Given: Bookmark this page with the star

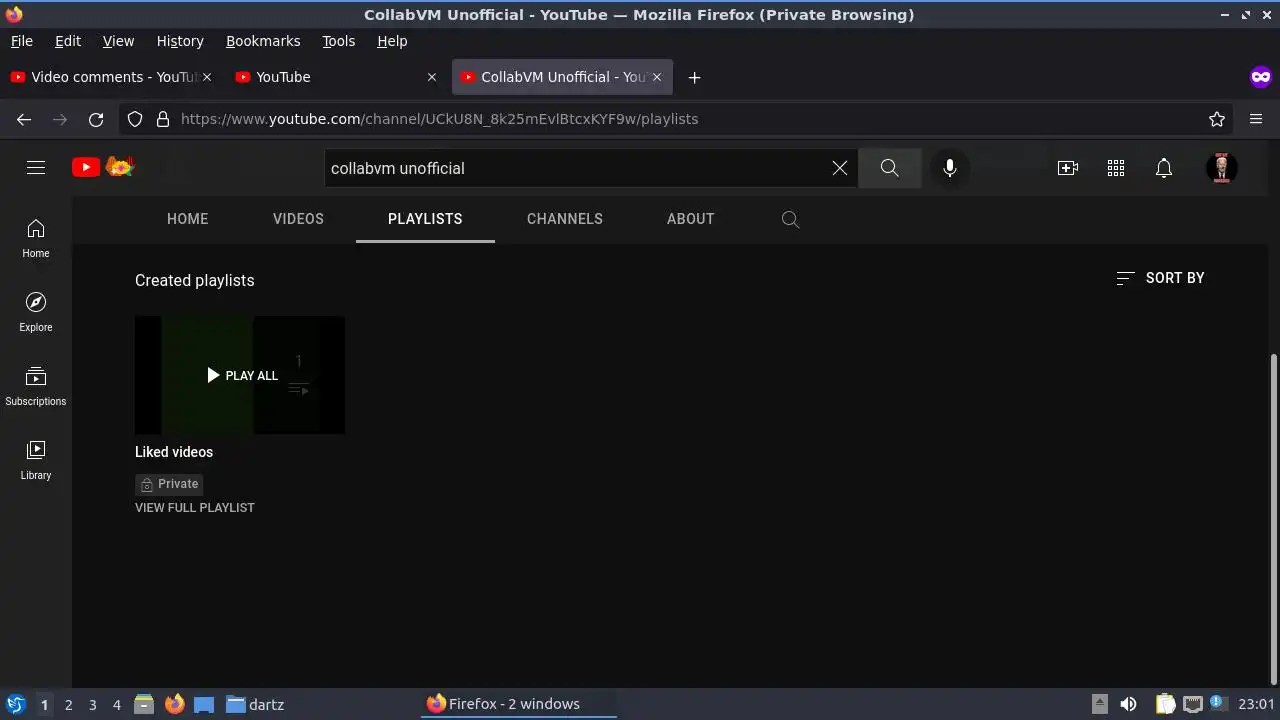Looking at the screenshot, I should (1217, 119).
